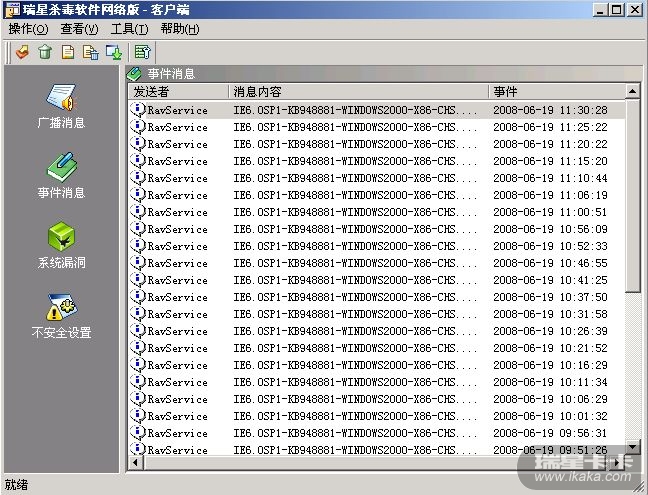This screenshot has height=495, width=648.
Task: Open the 系统漏洞 sidebar panel
Action: (62, 246)
